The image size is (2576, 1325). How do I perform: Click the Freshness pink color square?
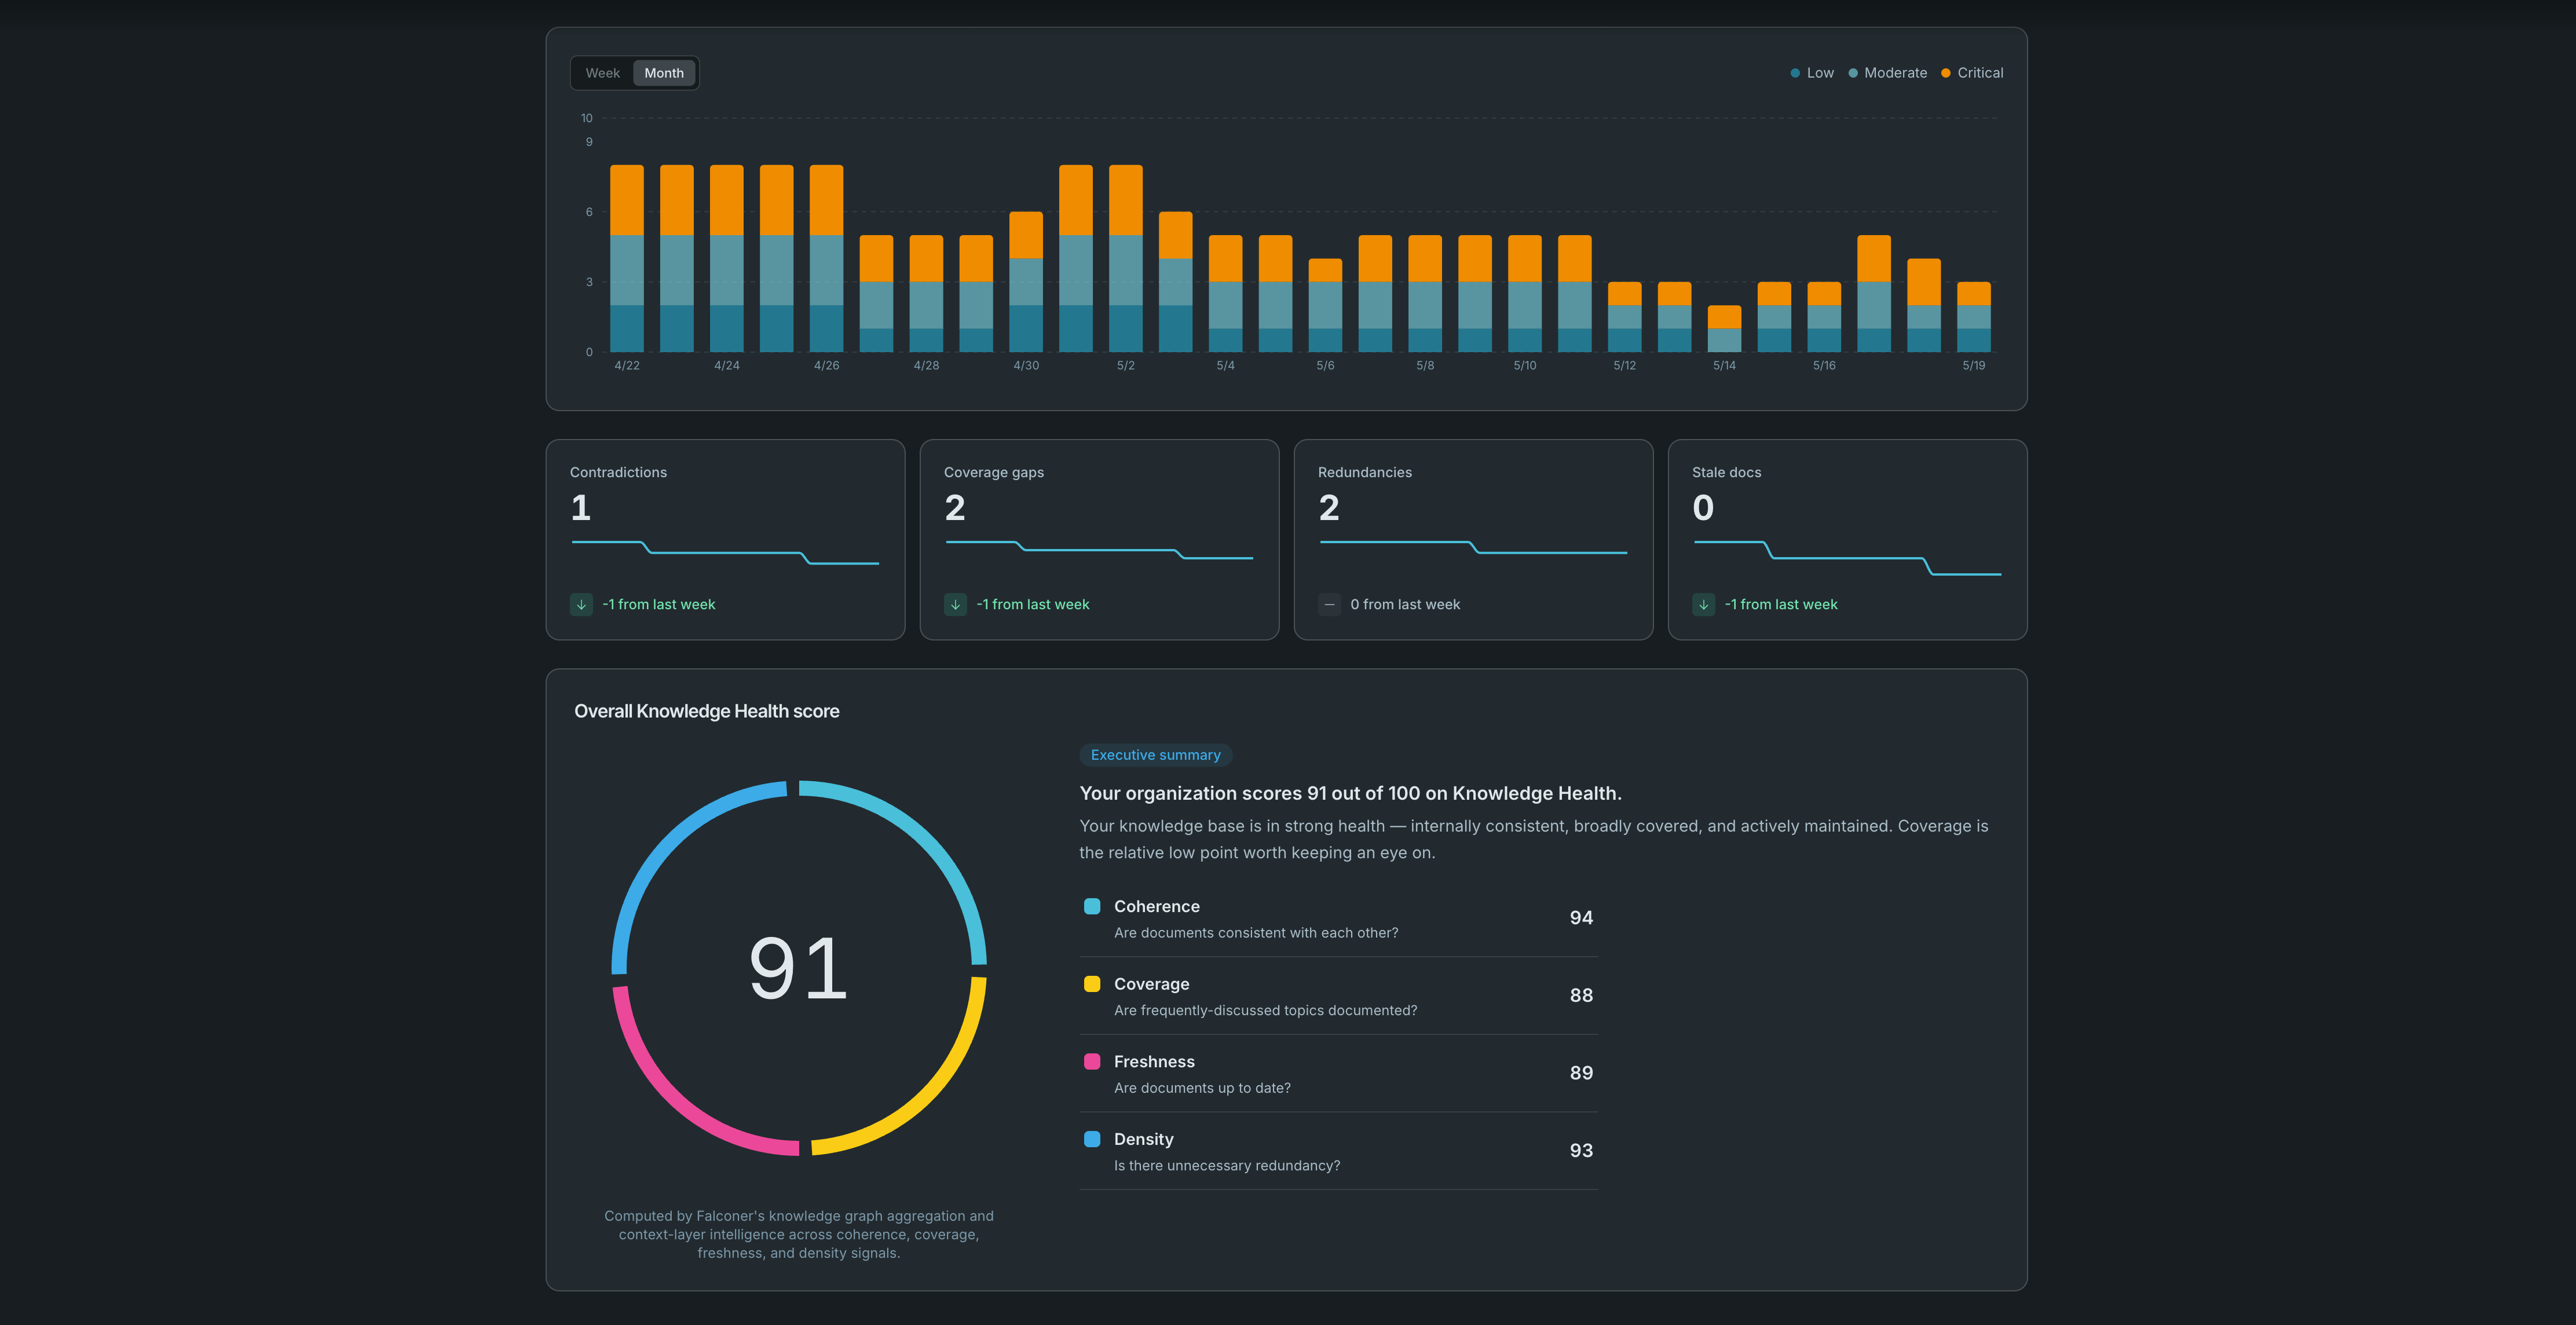1092,1061
